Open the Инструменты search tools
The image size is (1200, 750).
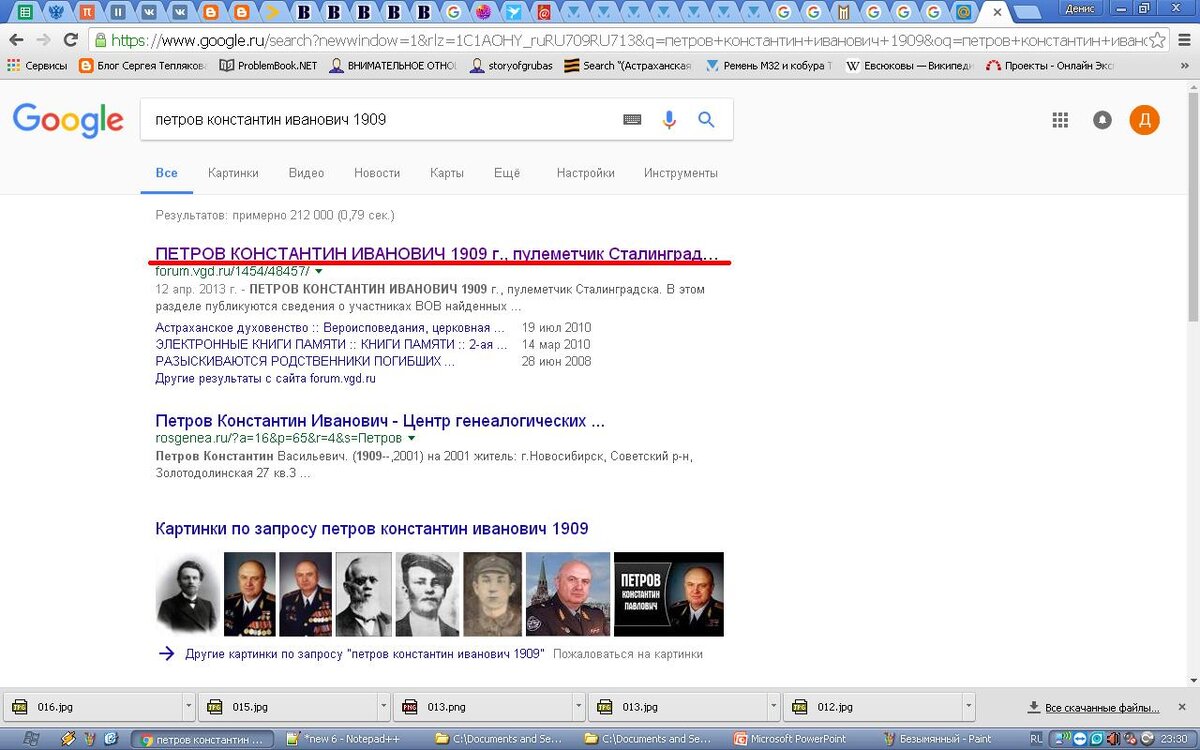click(681, 173)
